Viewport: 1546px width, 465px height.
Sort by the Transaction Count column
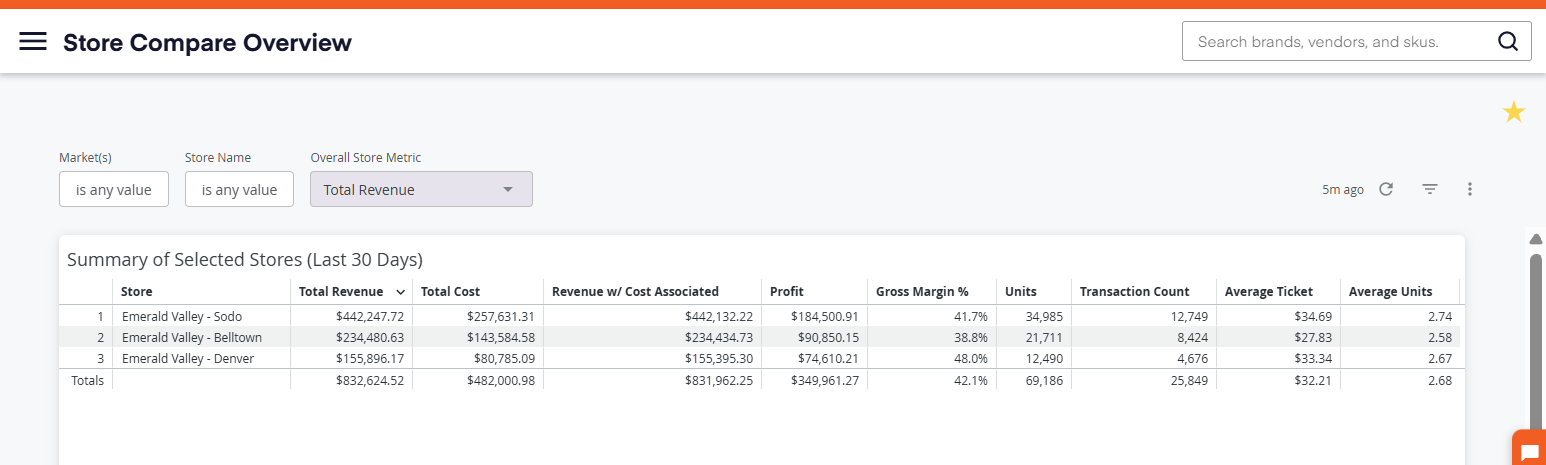point(1134,292)
